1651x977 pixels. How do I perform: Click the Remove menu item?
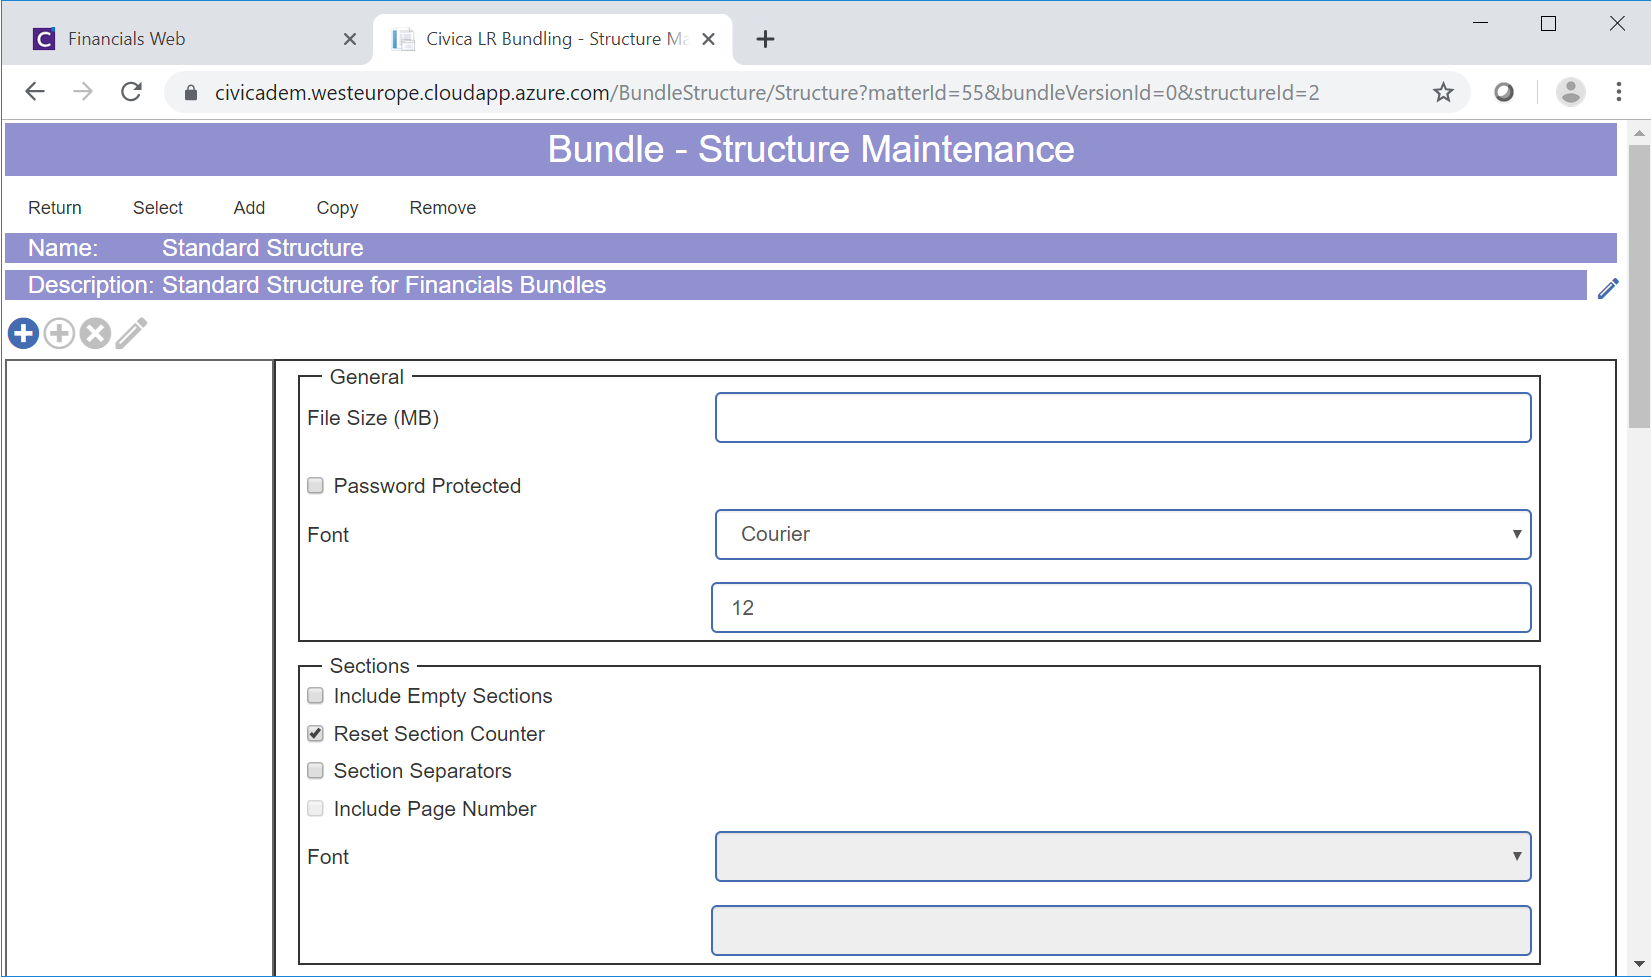click(443, 208)
